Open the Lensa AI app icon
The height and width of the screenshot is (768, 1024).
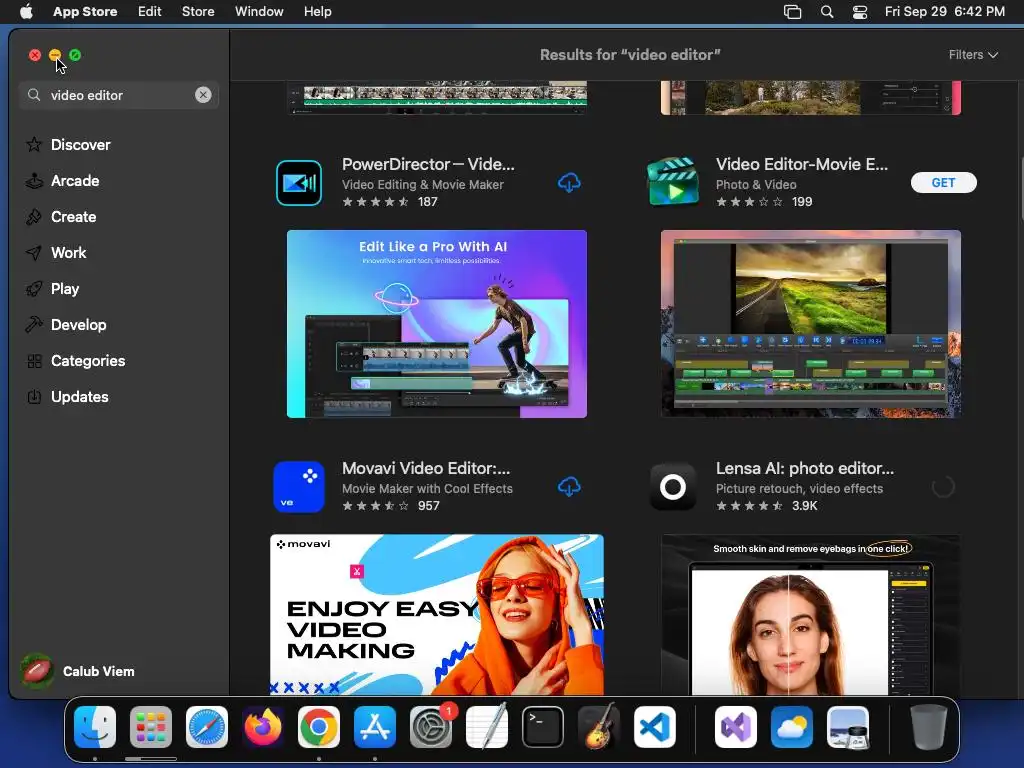[x=673, y=487]
